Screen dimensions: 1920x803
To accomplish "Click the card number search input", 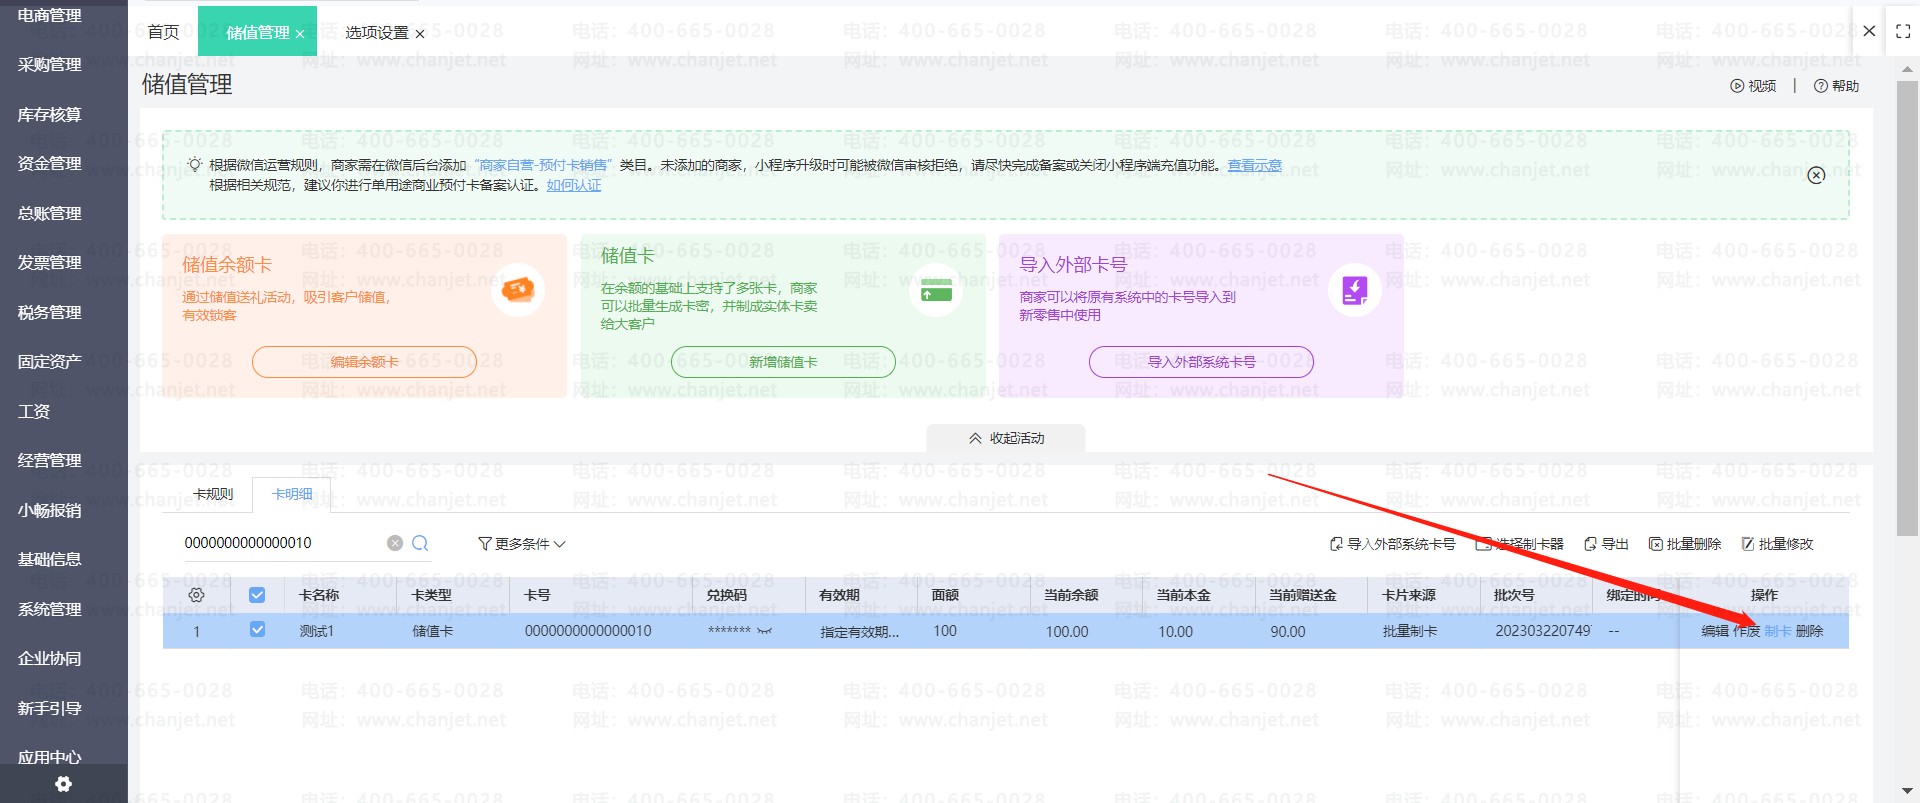I will [x=280, y=543].
